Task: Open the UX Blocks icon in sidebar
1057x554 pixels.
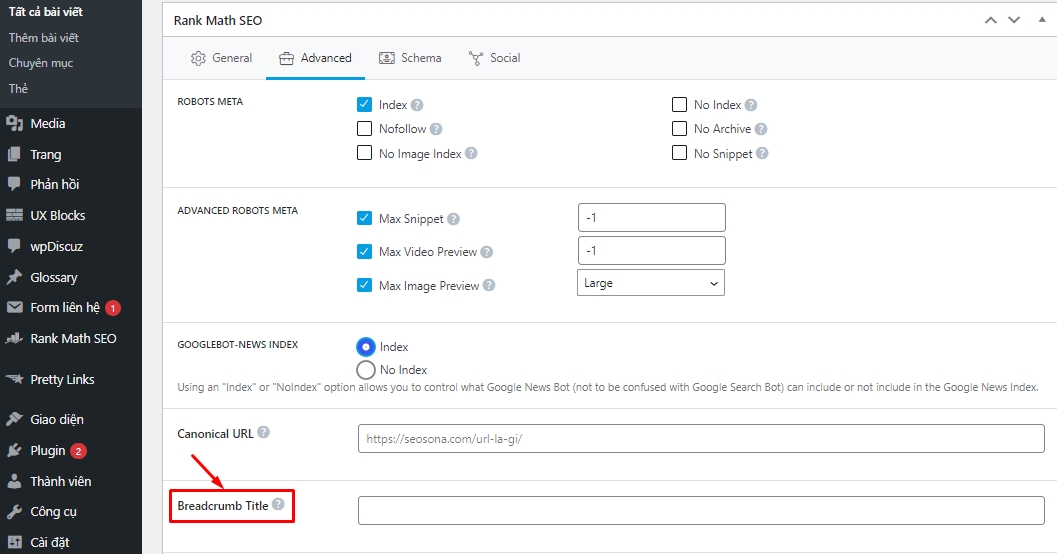Action: tap(14, 215)
